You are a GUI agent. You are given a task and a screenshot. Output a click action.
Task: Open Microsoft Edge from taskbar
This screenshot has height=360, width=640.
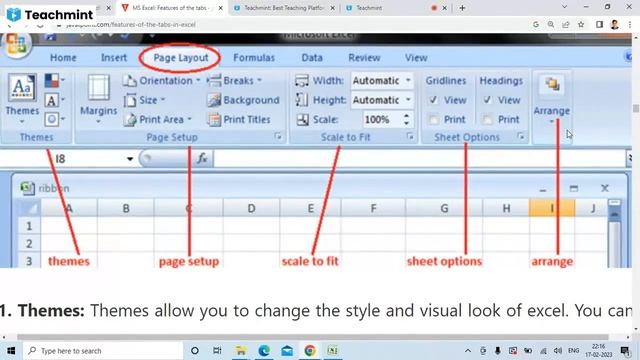pyautogui.click(x=264, y=351)
